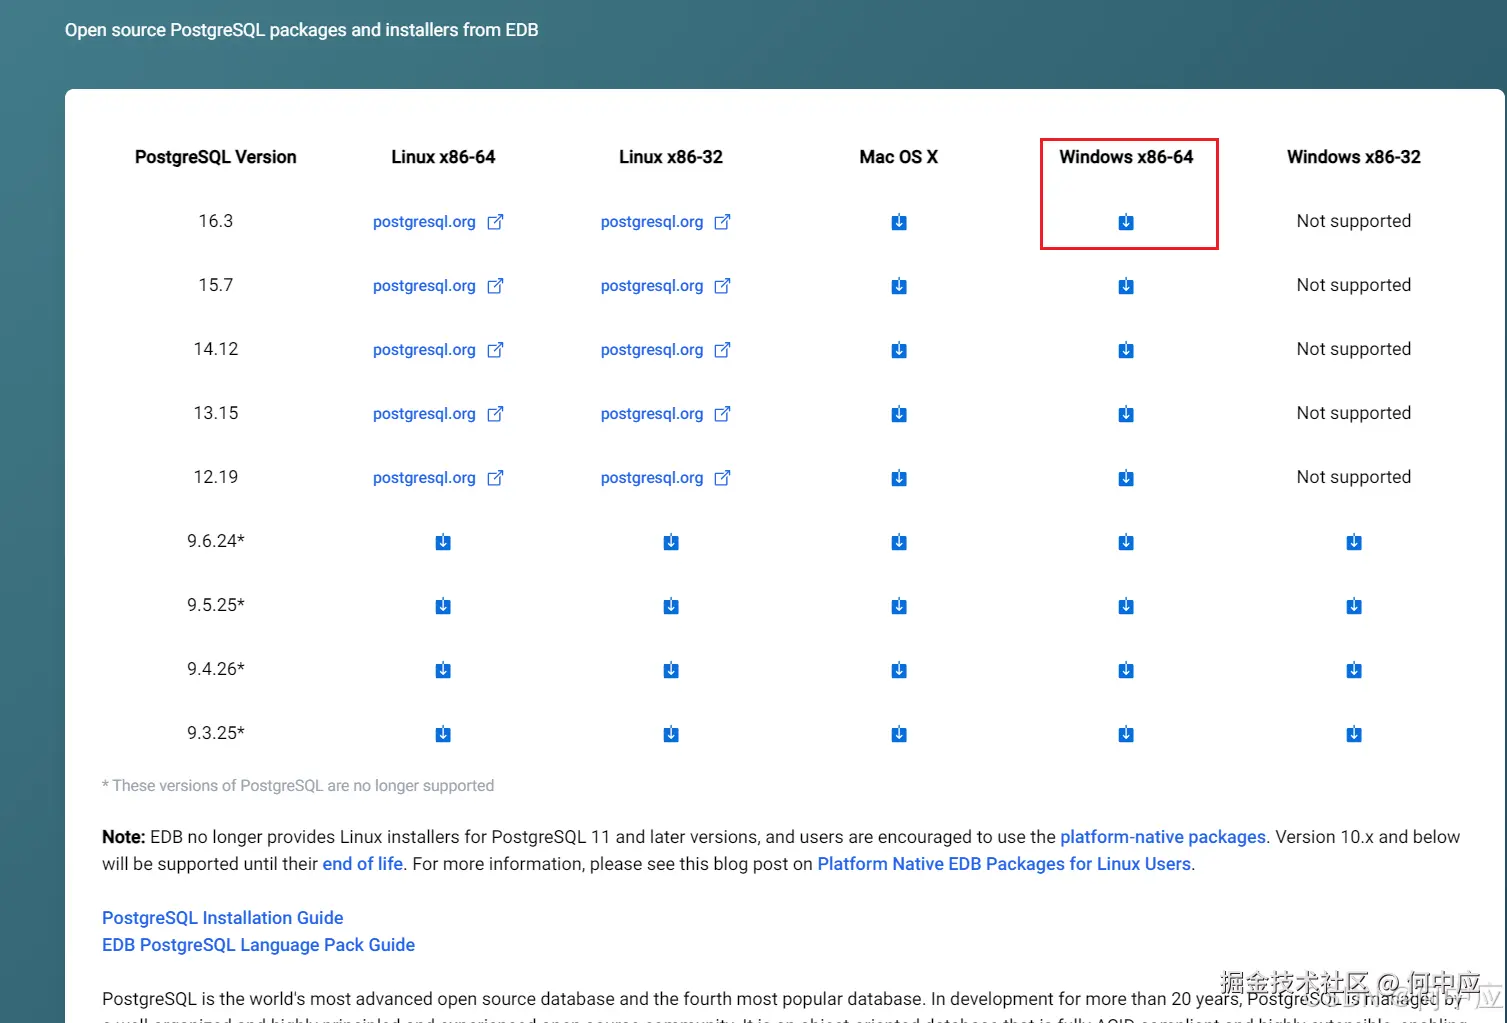Download PostgreSQL 9.4.26 for Mac OS X
Viewport: 1507px width, 1023px height.
click(x=899, y=670)
